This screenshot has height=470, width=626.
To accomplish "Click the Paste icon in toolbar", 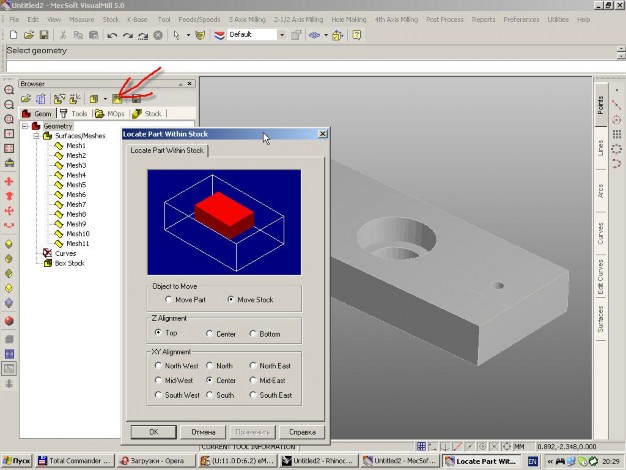I will point(93,35).
